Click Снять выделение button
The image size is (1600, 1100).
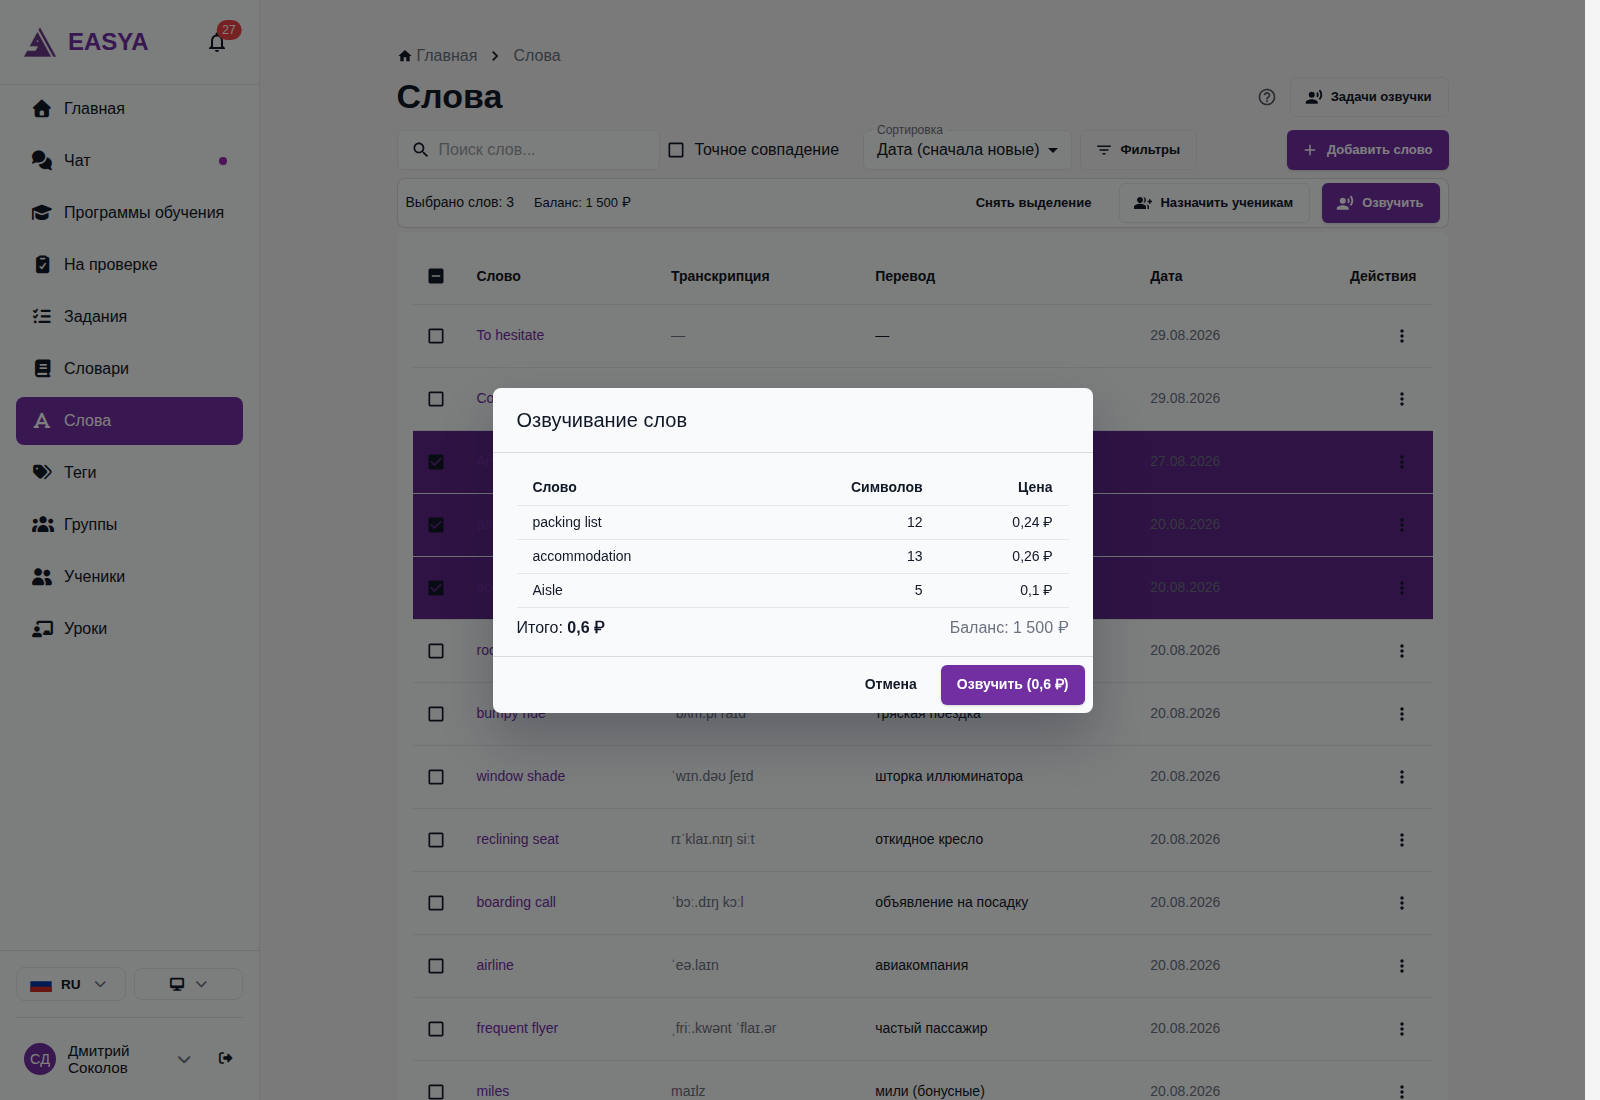pos(1033,203)
